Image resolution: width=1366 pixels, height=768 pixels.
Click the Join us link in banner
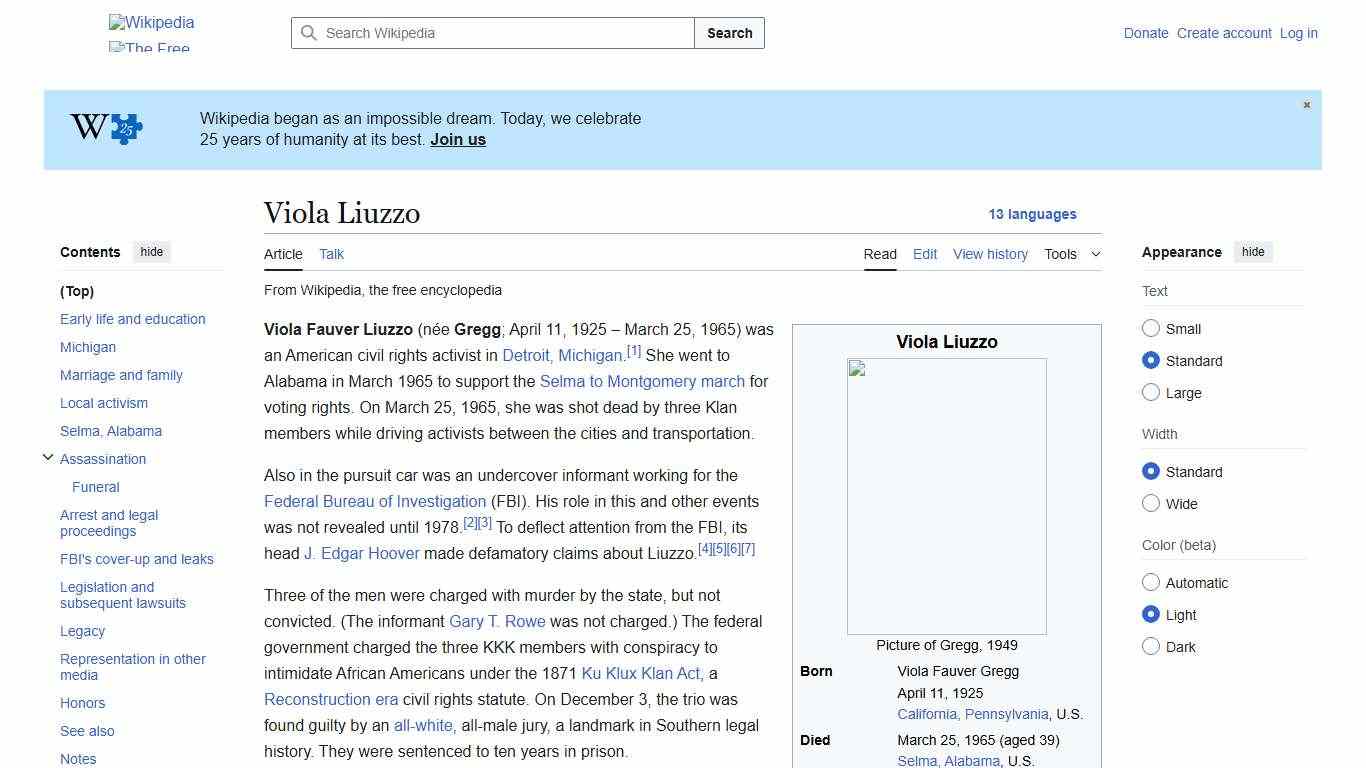click(457, 139)
